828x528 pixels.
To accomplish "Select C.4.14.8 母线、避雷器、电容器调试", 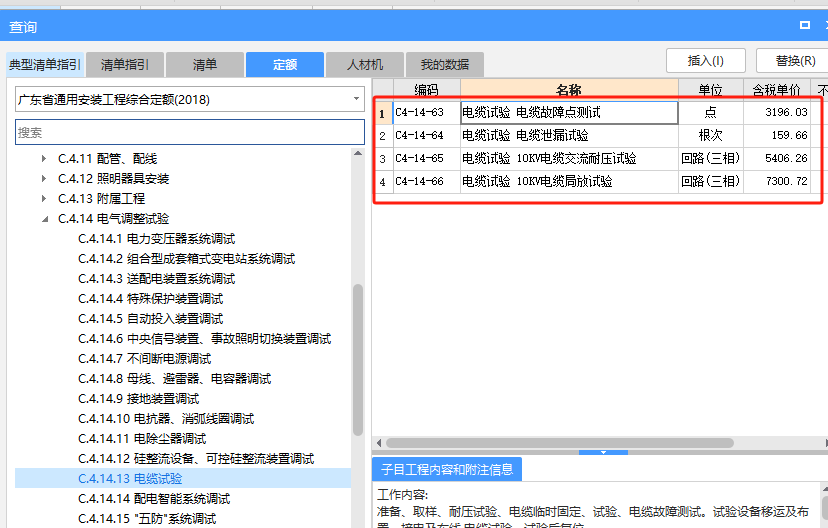I will tap(174, 379).
